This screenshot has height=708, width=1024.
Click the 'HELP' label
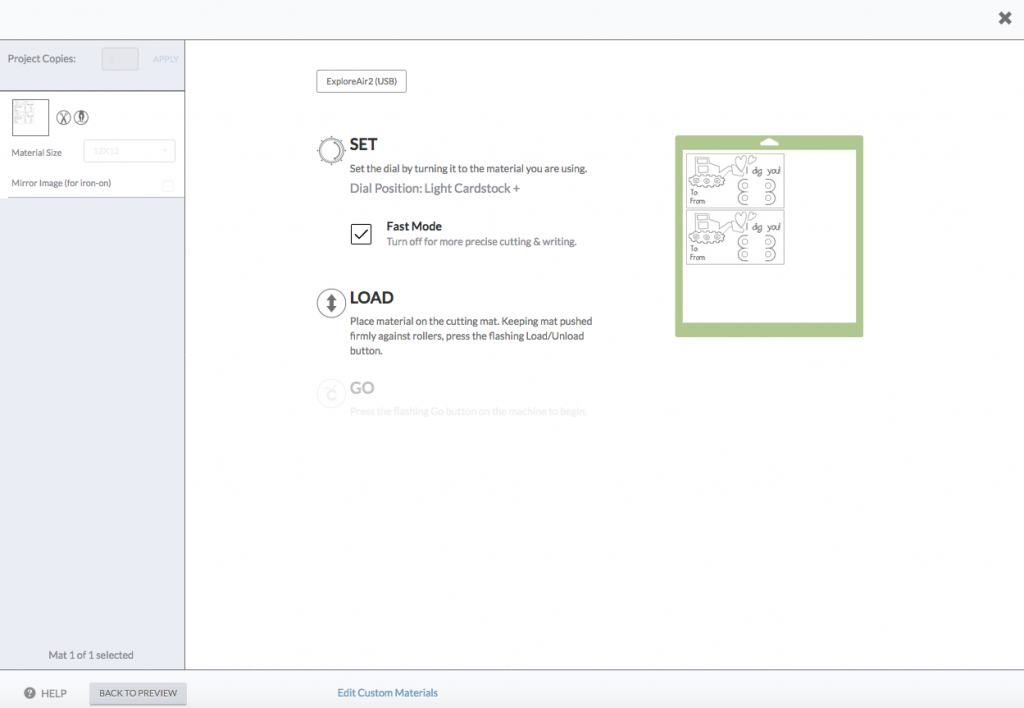point(54,694)
